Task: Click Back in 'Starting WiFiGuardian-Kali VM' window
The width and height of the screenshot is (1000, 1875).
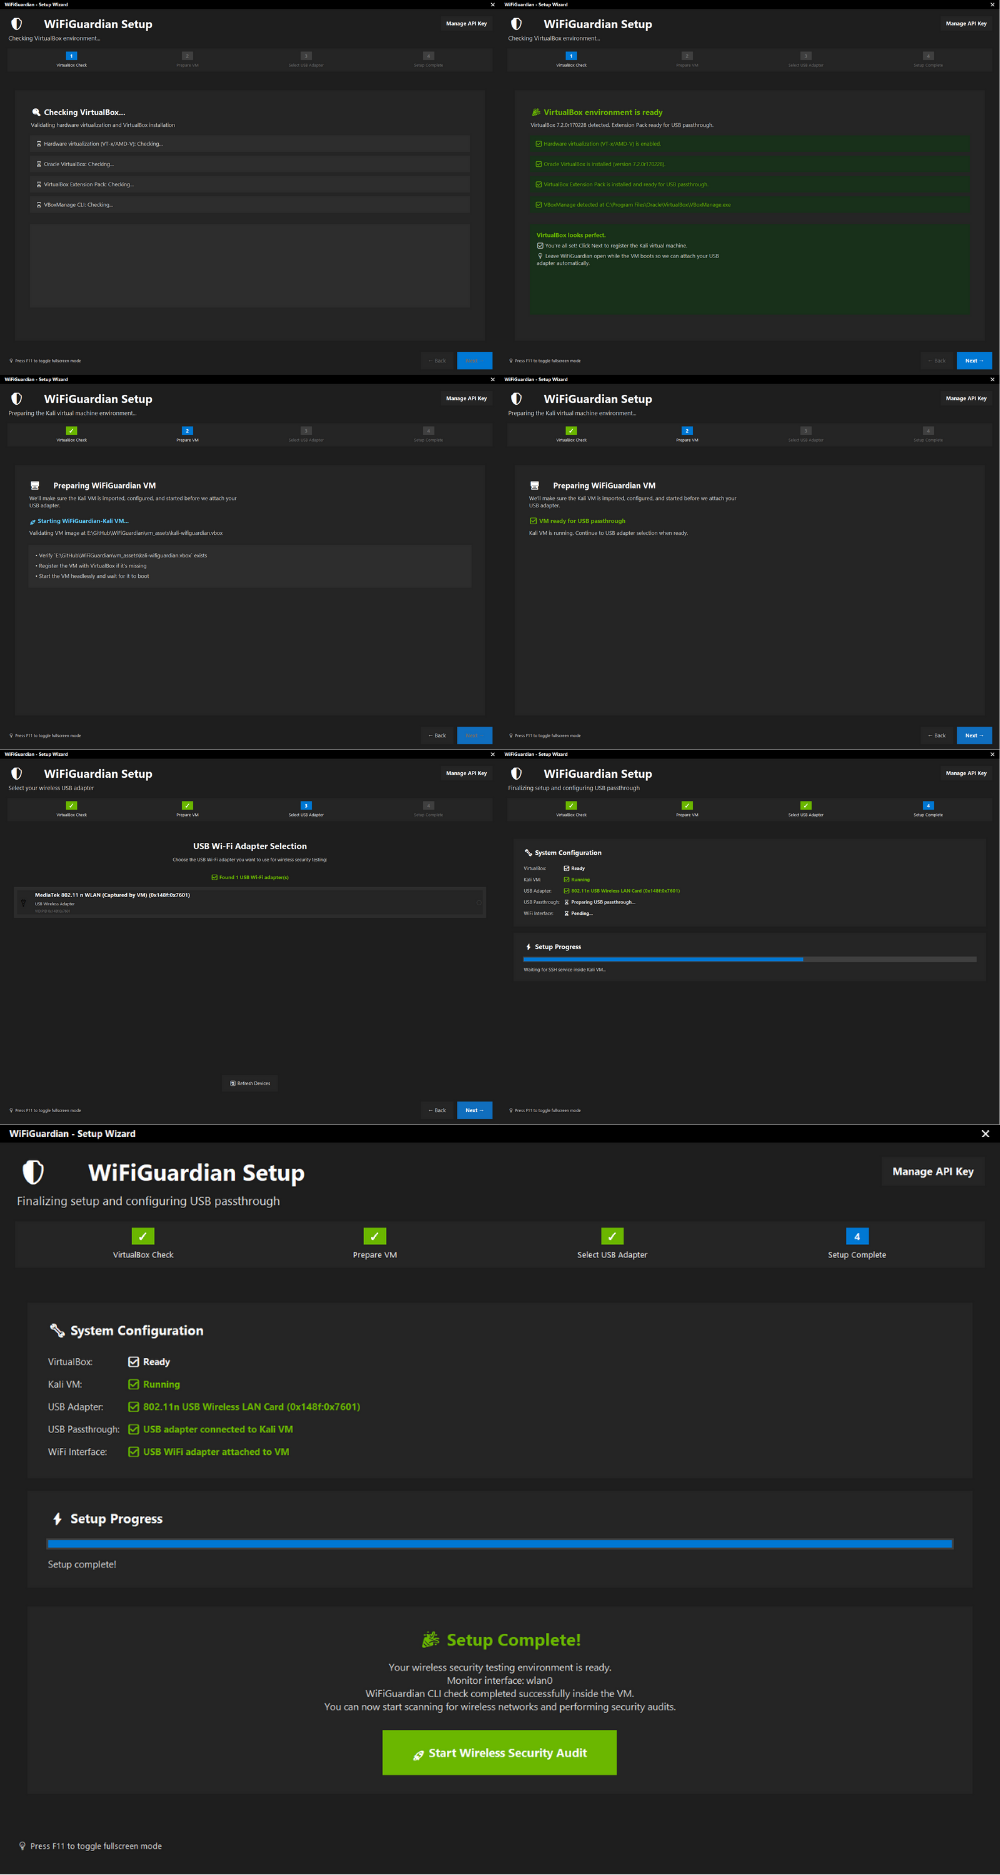Action: pos(437,735)
